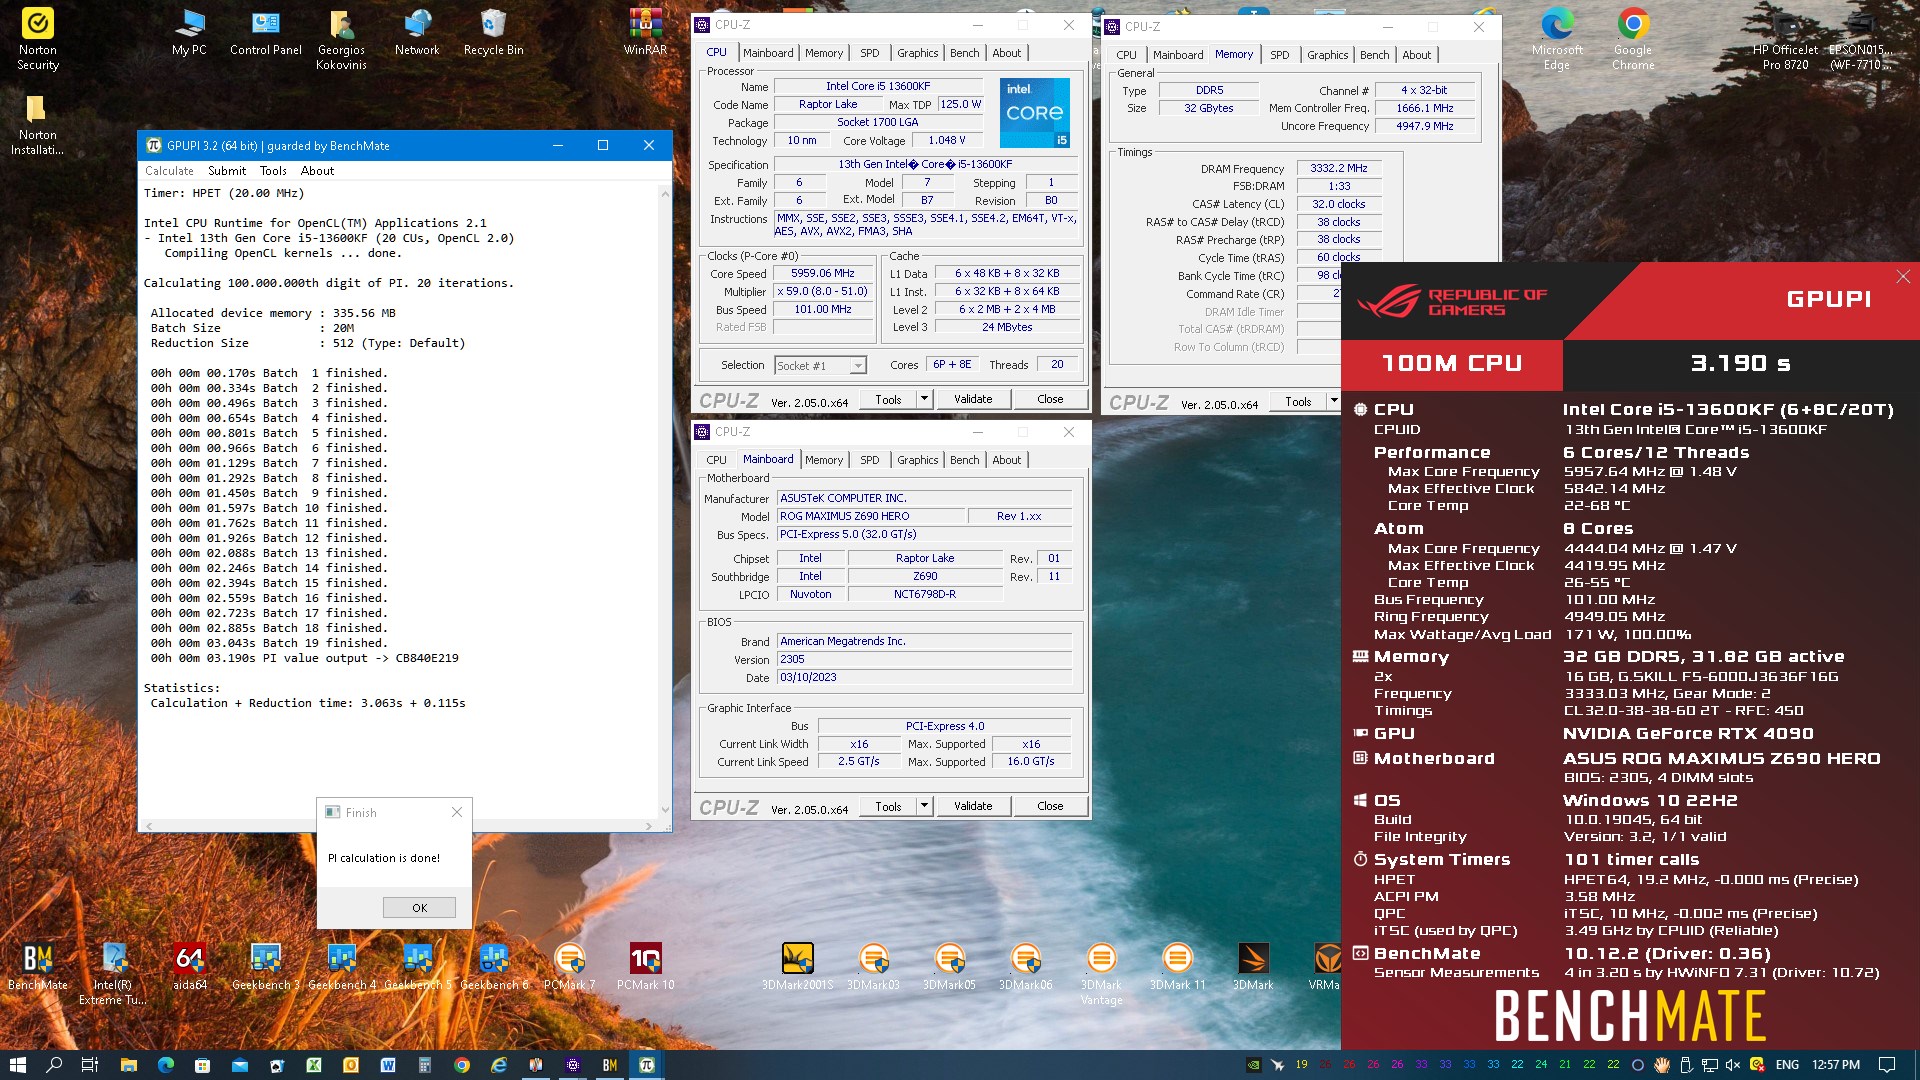Screen dimensions: 1920x1080
Task: Open the notification center tray icon
Action: (1886, 1065)
